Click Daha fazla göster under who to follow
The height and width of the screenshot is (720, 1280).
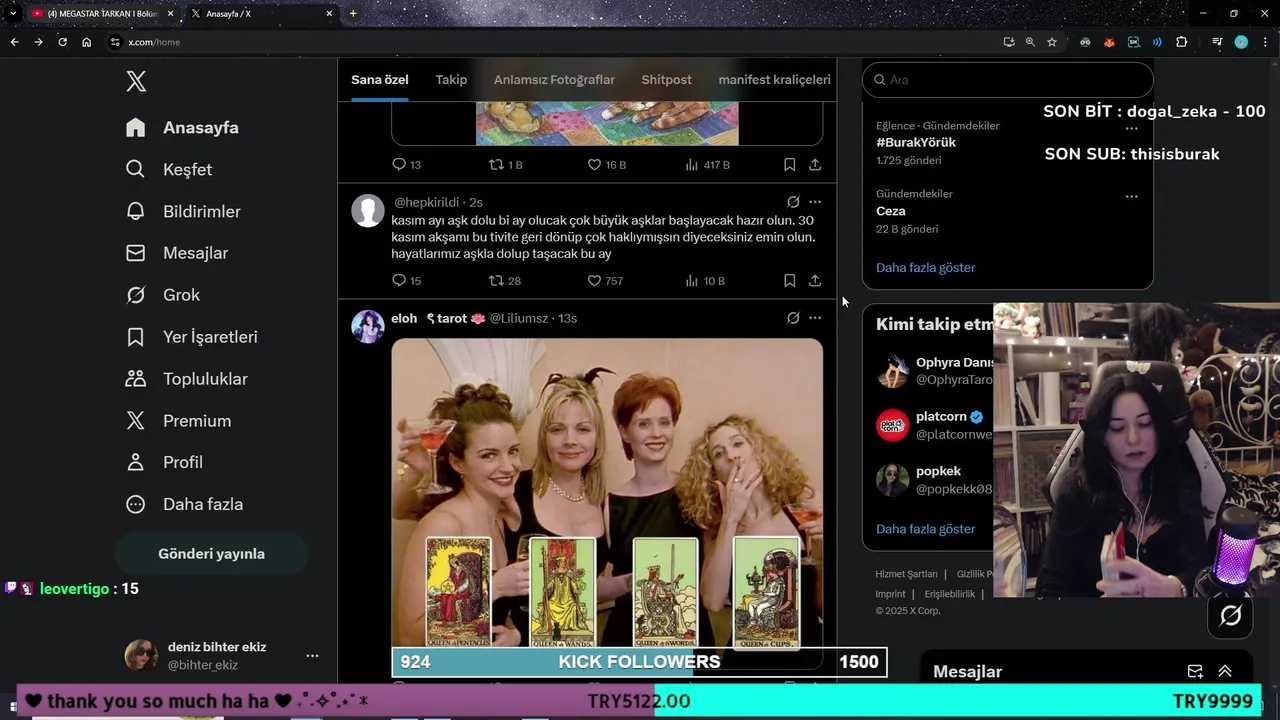coord(926,529)
